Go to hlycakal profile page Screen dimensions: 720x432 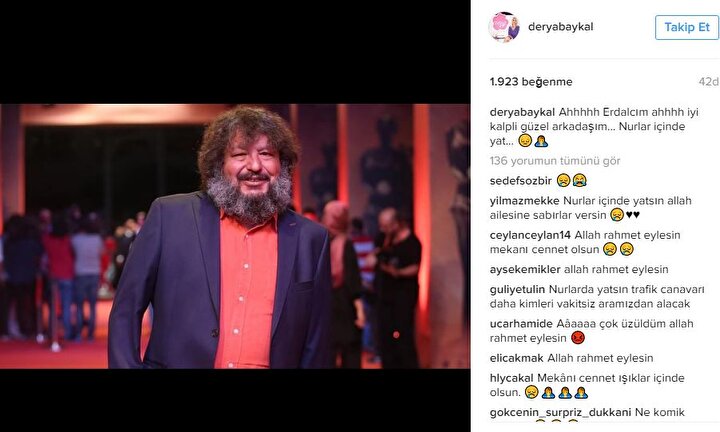click(512, 378)
